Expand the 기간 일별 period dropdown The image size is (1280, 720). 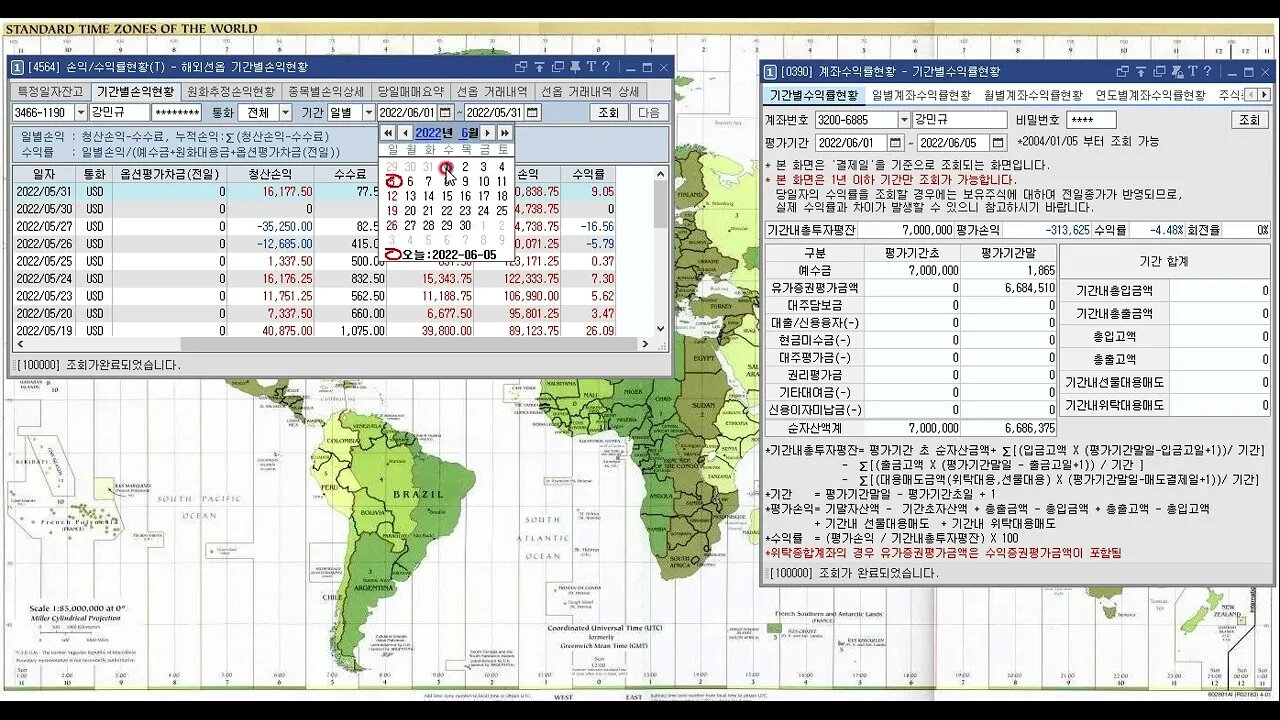coord(368,113)
